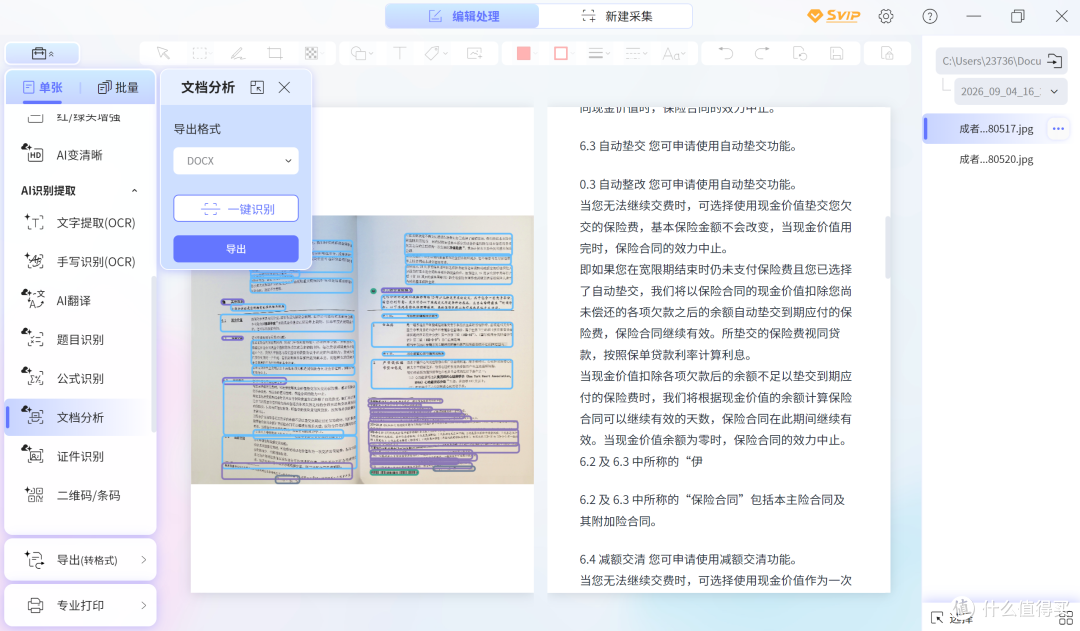The image size is (1080, 631).
Task: Click the C:\Users\23736\Docu path field
Action: [x=991, y=61]
